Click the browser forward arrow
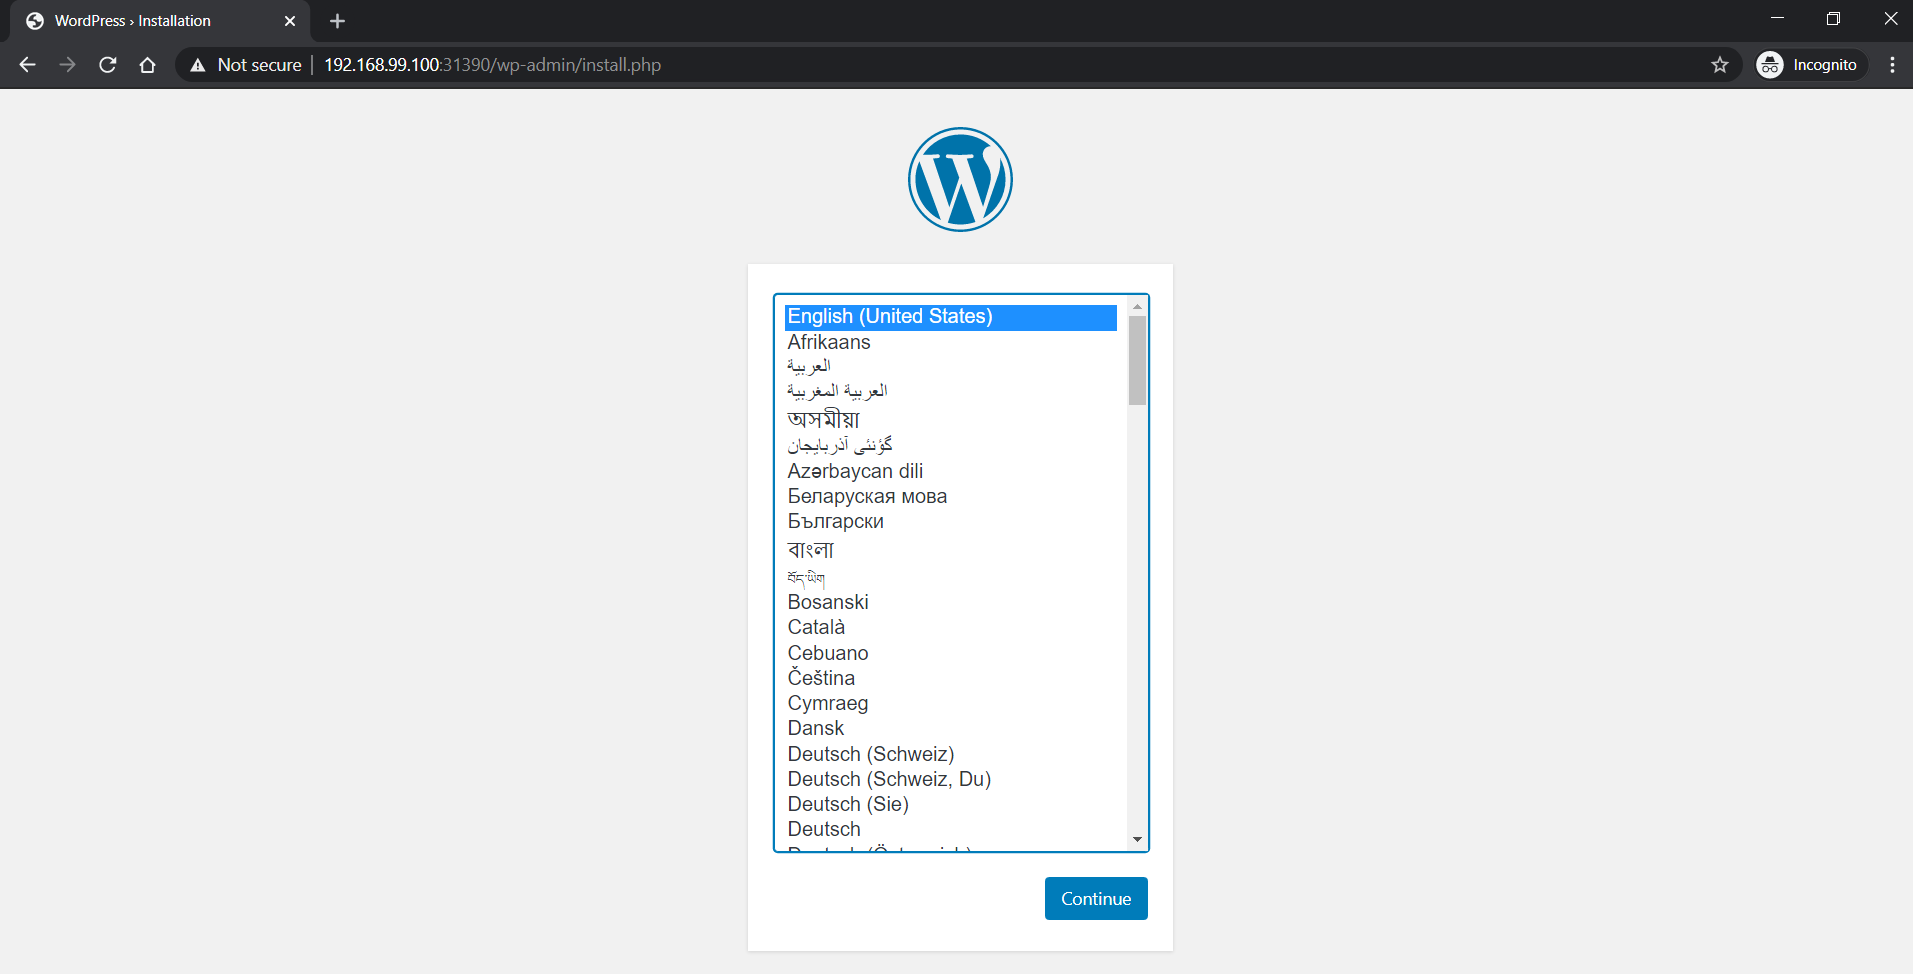This screenshot has height=974, width=1913. [68, 65]
